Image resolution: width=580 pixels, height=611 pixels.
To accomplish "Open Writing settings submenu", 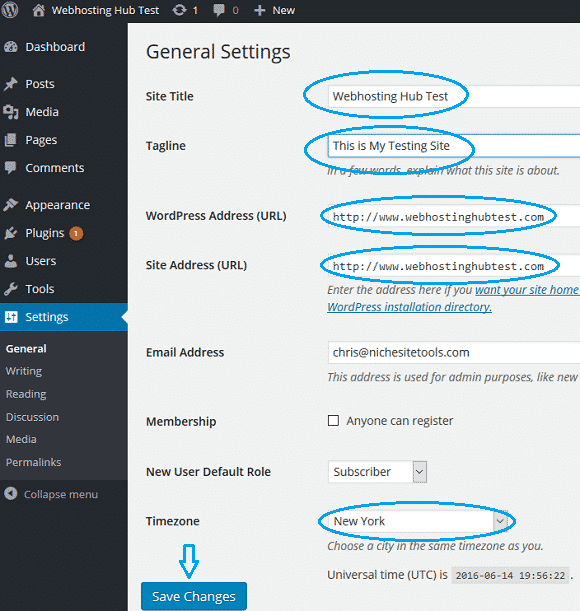I will pyautogui.click(x=24, y=371).
